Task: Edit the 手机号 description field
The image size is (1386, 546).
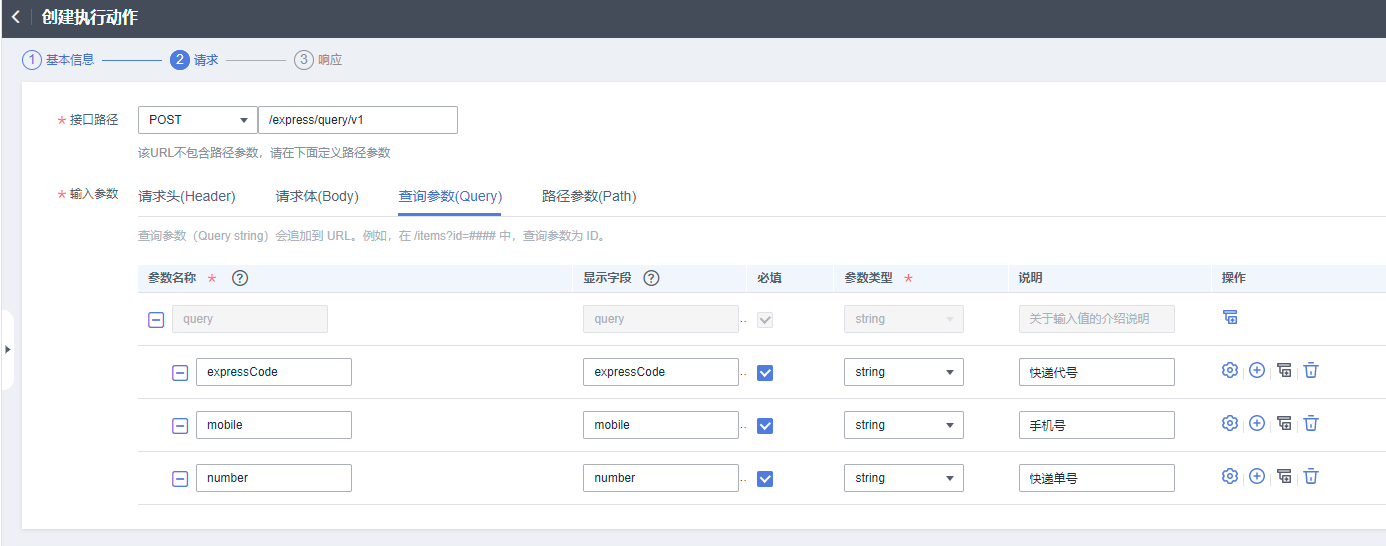Action: (1097, 425)
